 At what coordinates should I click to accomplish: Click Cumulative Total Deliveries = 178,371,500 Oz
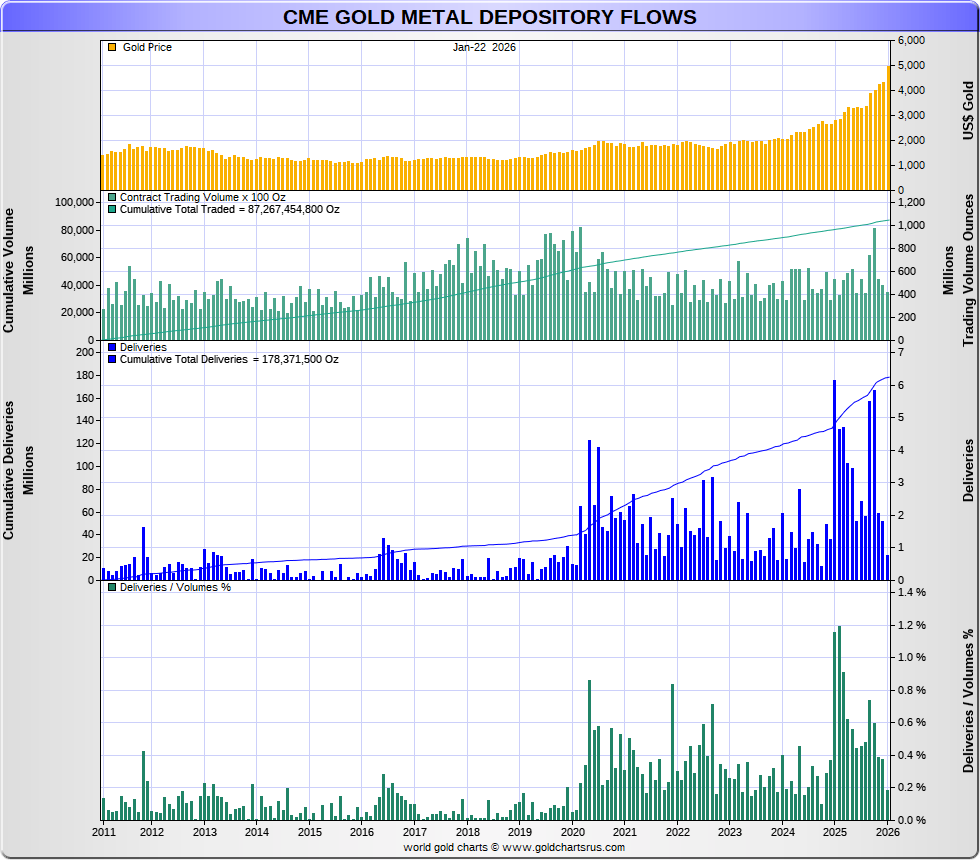coord(229,359)
